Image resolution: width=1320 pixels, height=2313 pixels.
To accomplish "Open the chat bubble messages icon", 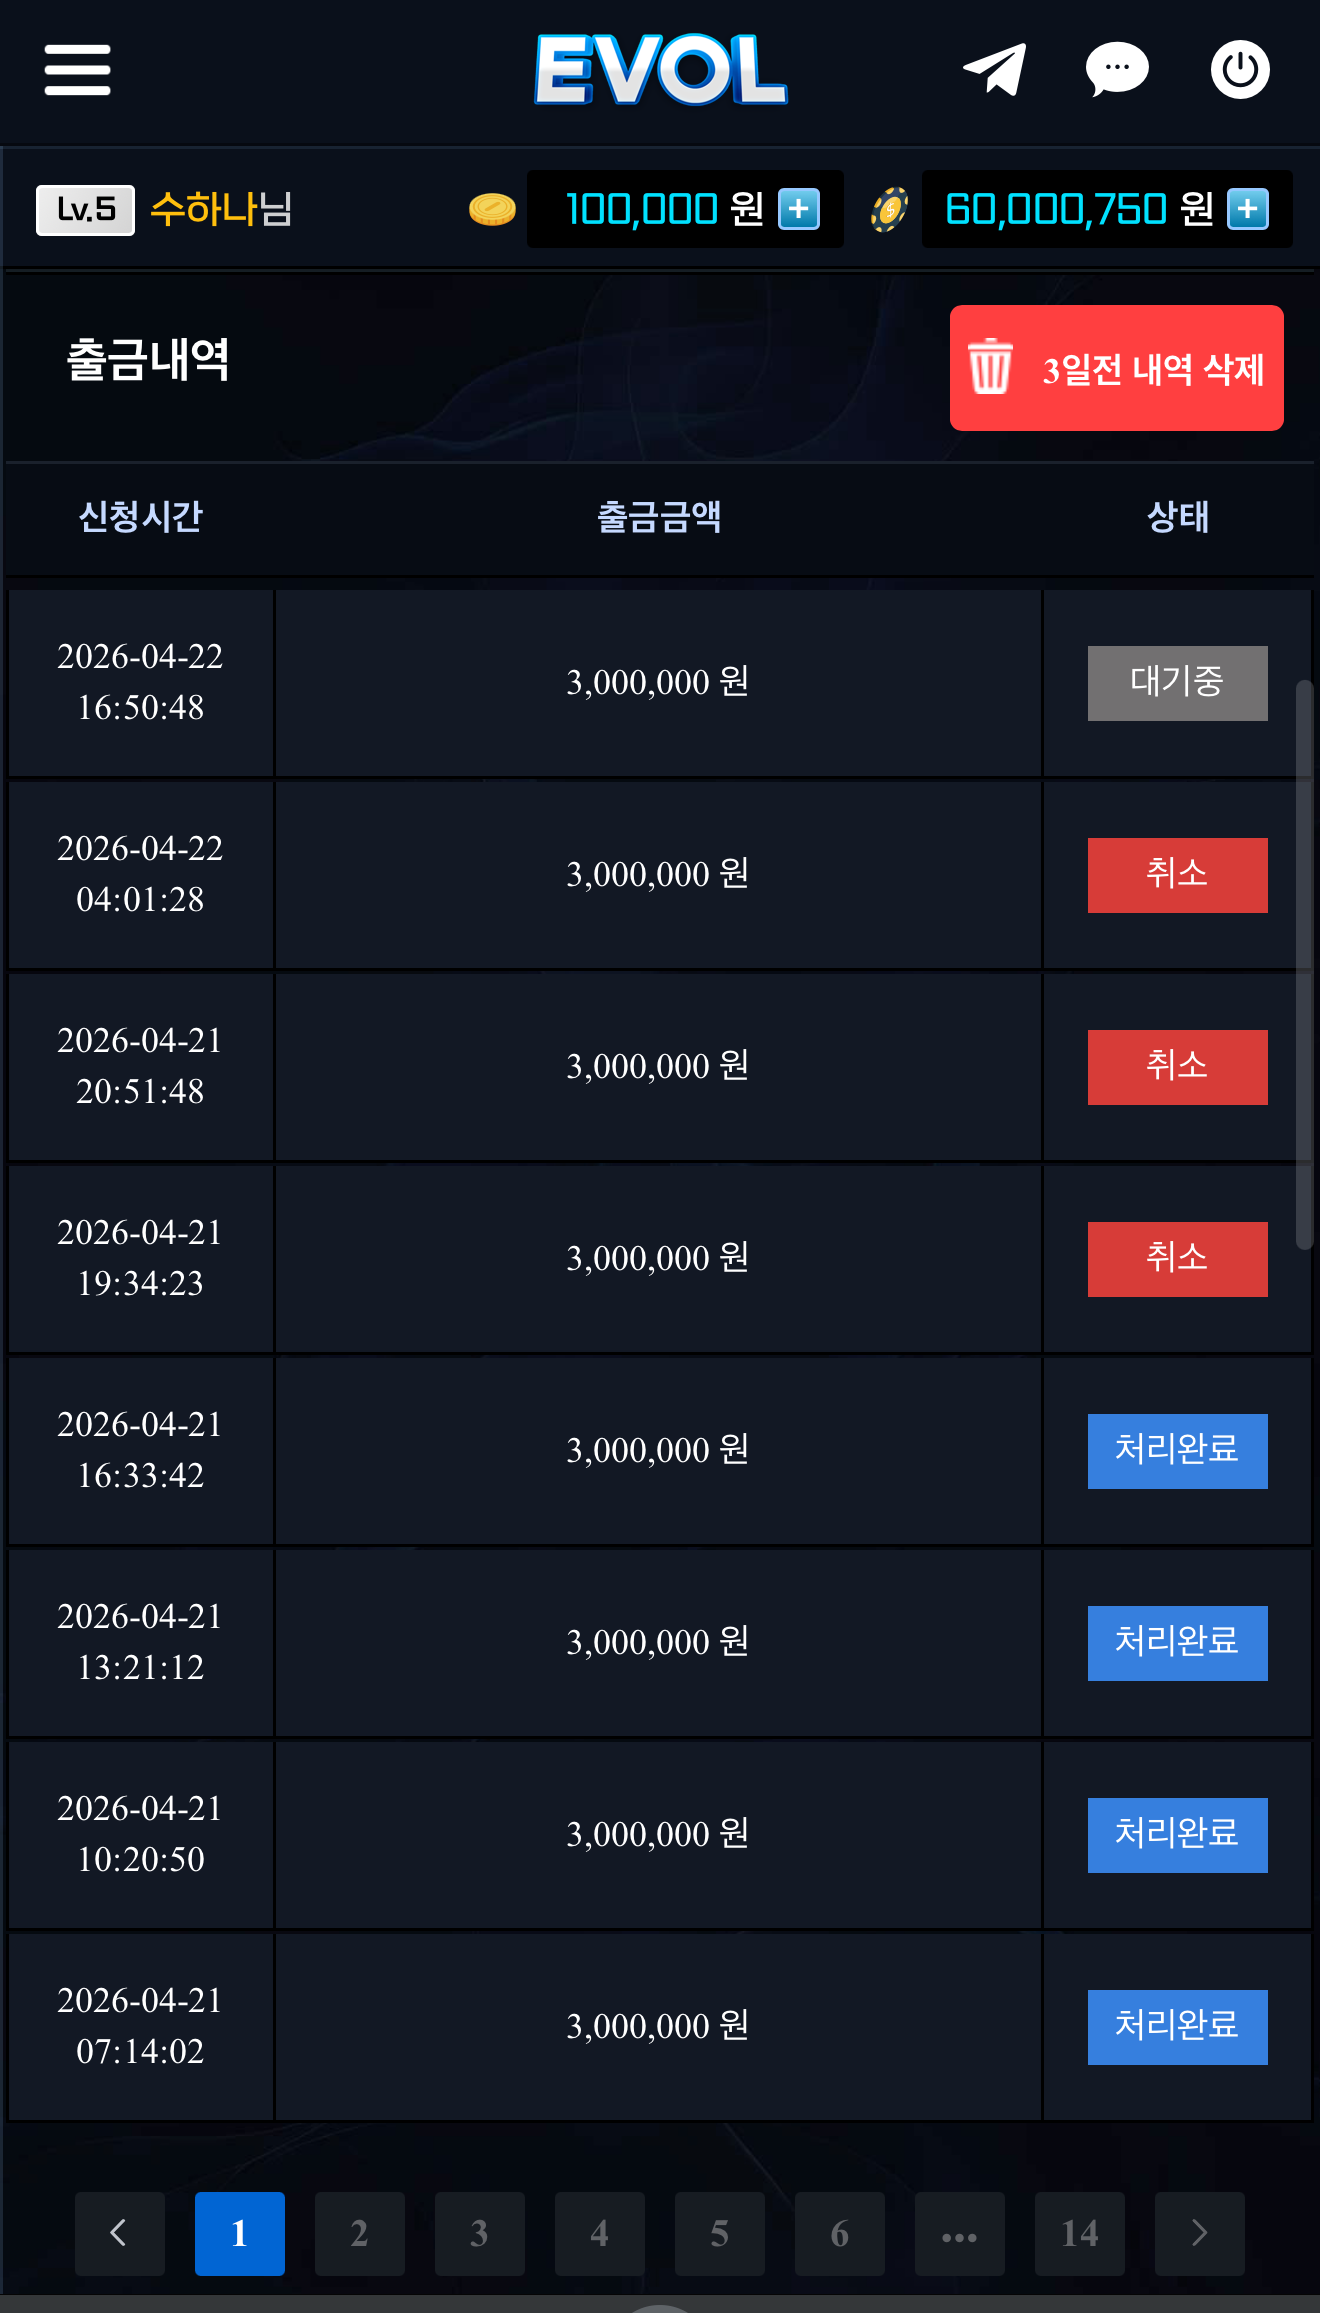I will point(1116,70).
